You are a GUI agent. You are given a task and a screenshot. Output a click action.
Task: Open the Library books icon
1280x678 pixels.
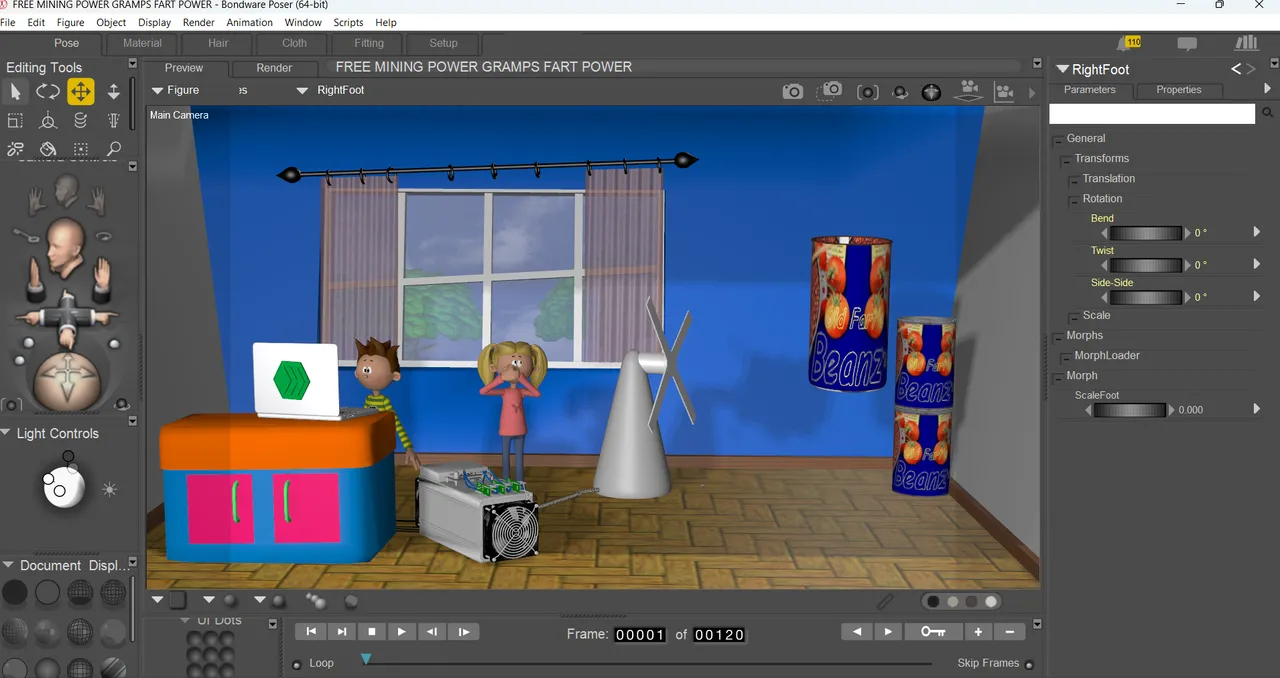tap(1246, 43)
